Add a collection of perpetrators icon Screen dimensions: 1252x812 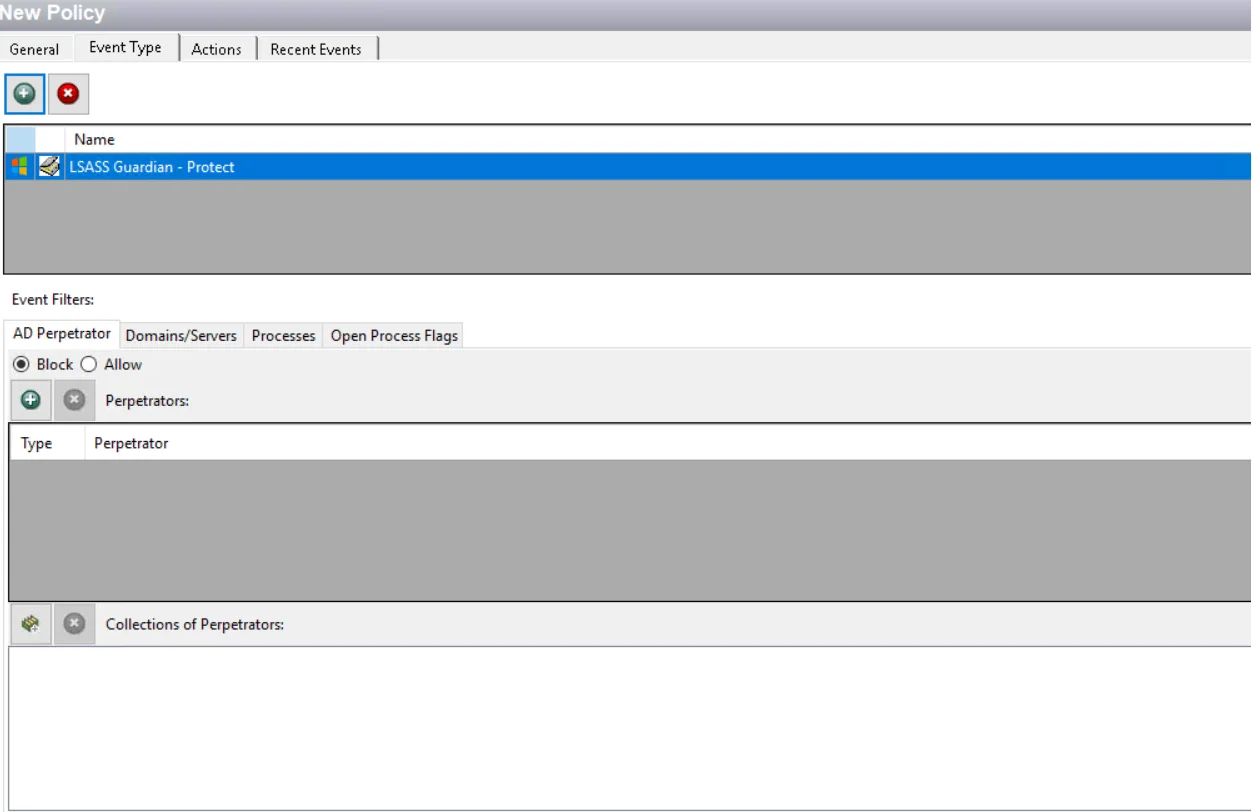[x=31, y=624]
